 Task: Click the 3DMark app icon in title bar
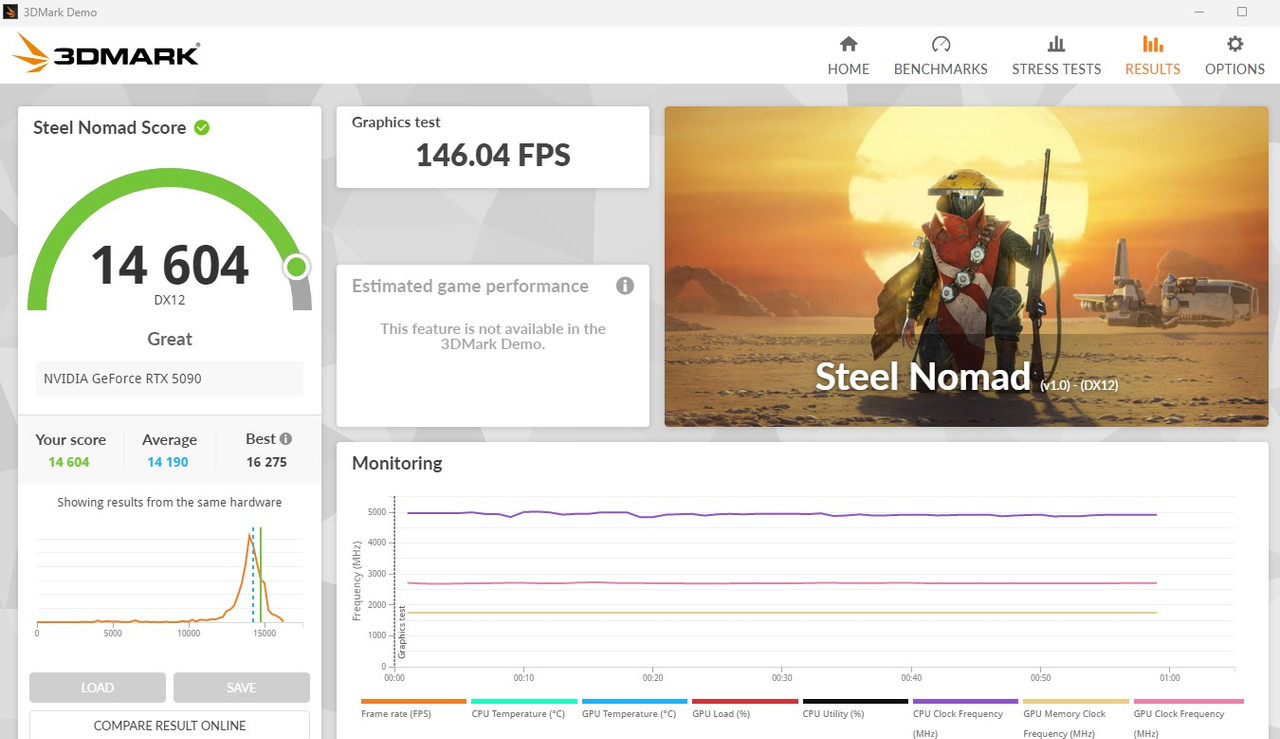pyautogui.click(x=12, y=12)
